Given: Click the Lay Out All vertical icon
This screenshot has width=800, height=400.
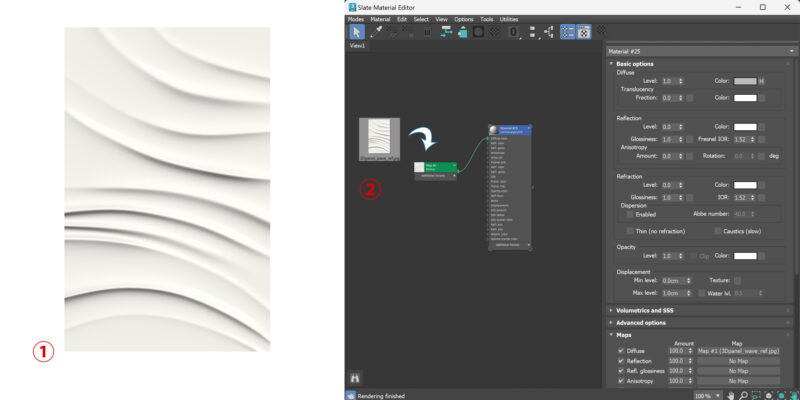Looking at the screenshot, I should pos(533,32).
